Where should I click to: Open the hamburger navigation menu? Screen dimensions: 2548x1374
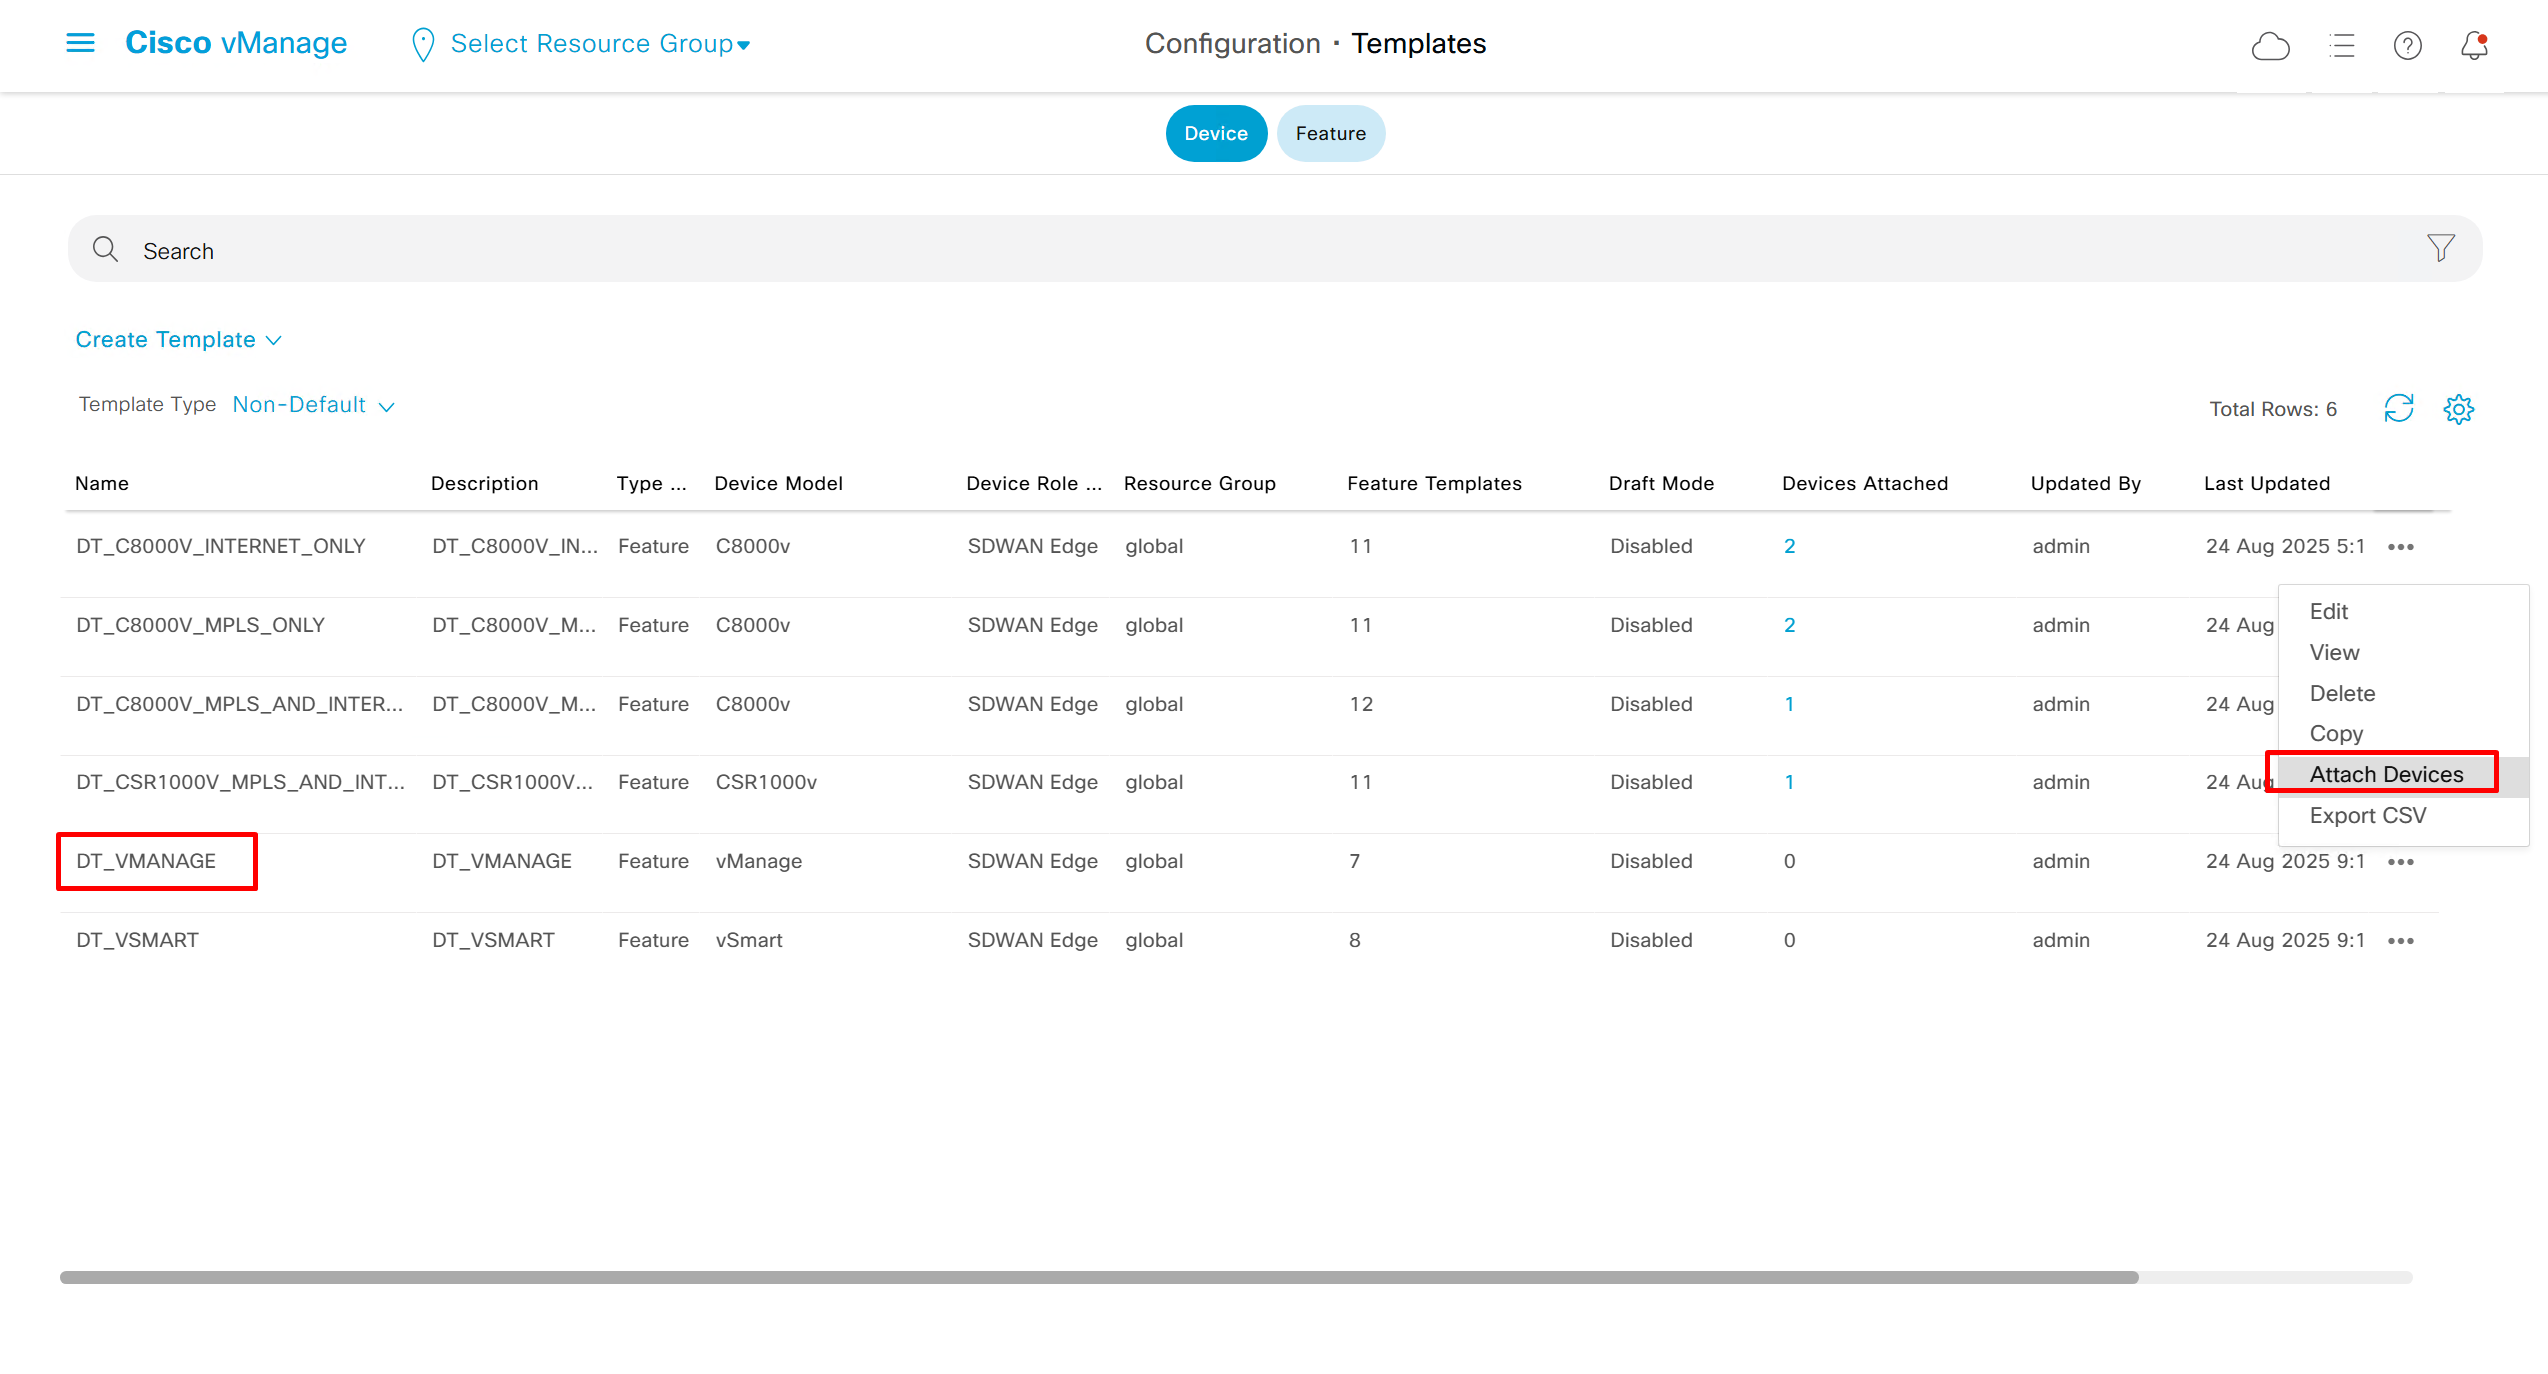[80, 43]
